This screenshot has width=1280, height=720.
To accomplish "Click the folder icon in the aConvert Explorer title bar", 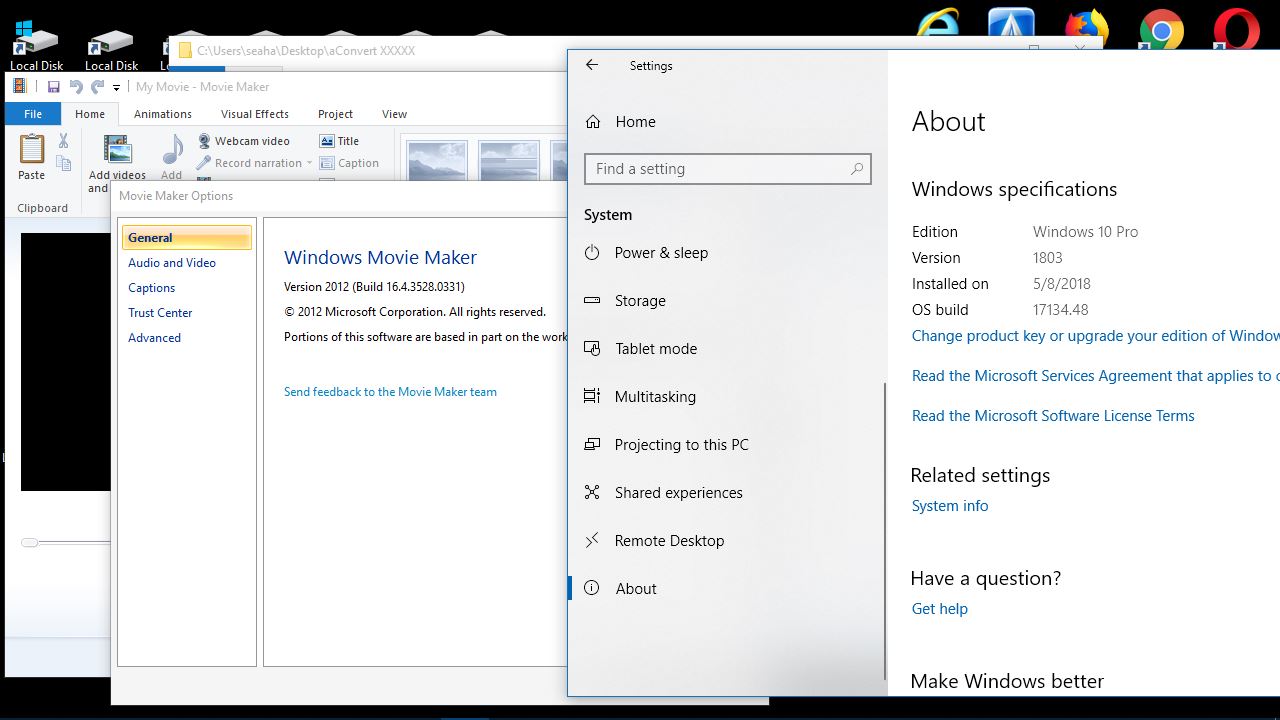I will 185,51.
